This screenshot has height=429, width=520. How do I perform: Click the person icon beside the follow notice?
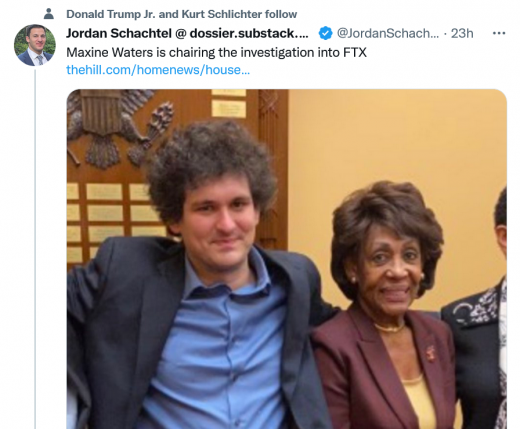click(x=49, y=14)
